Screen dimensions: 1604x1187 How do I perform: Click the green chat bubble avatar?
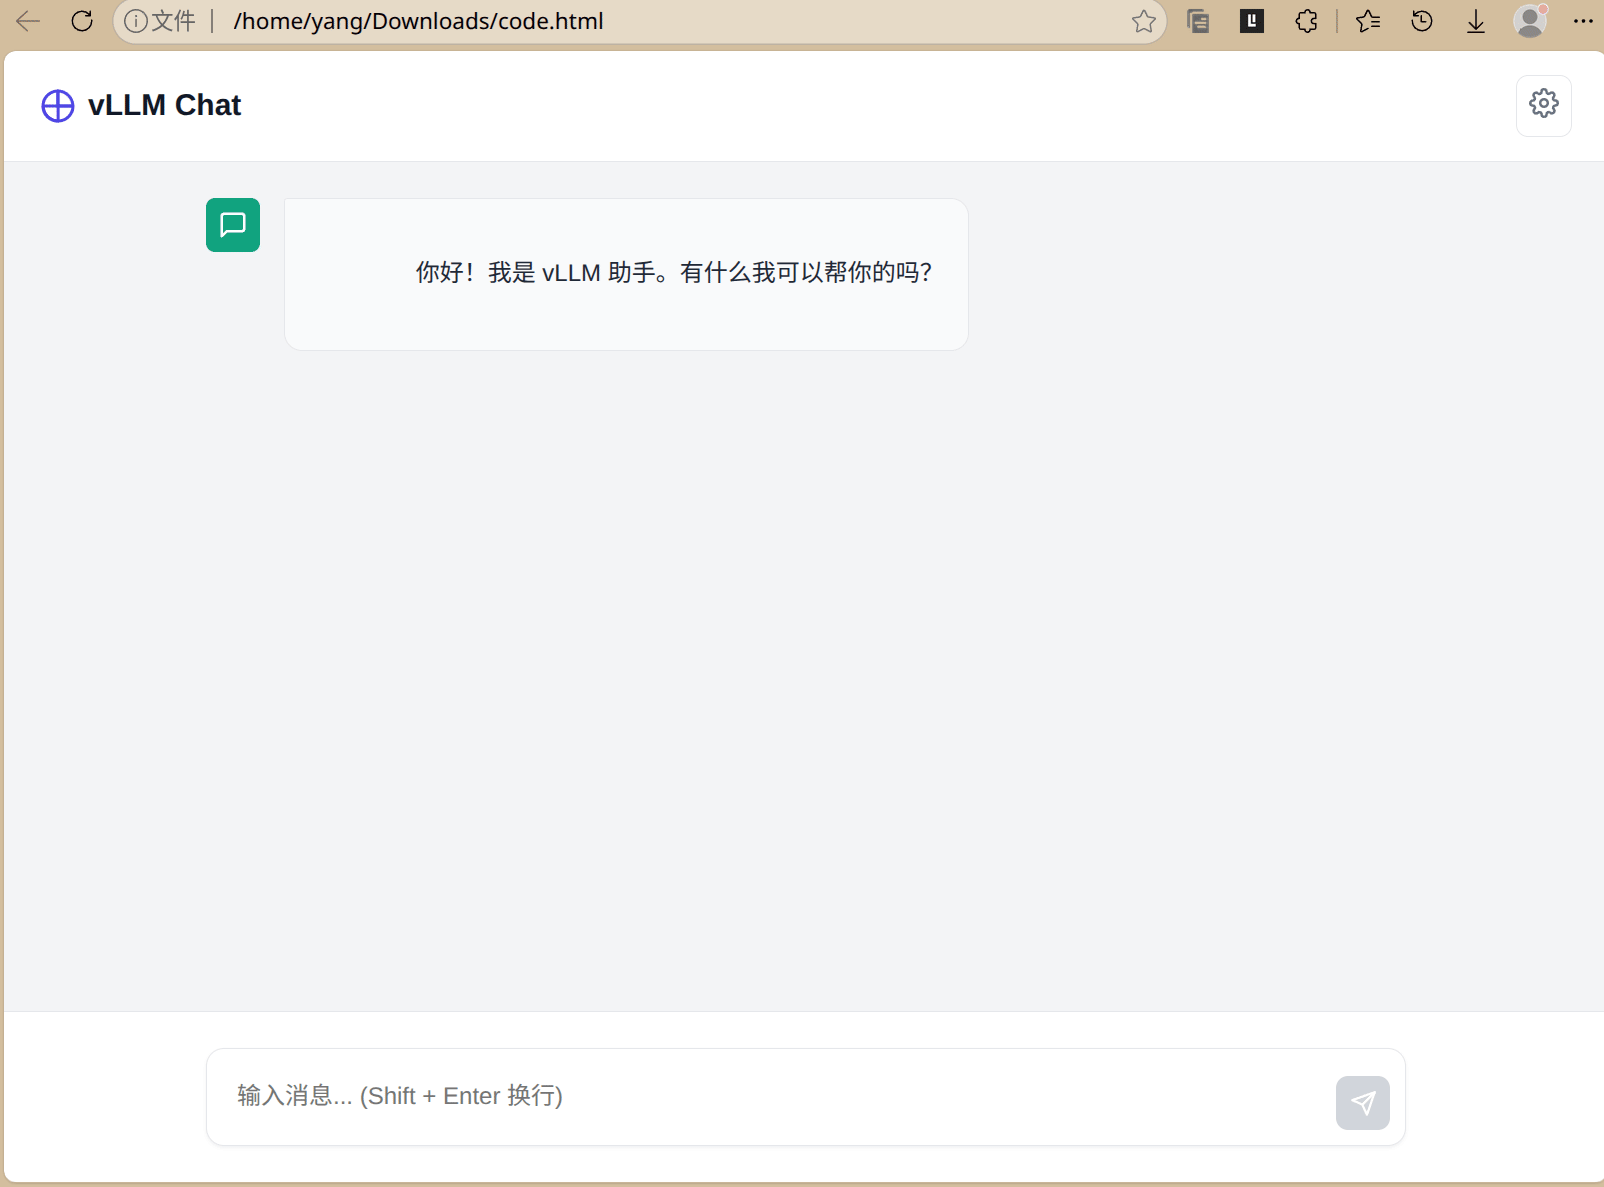coord(232,225)
